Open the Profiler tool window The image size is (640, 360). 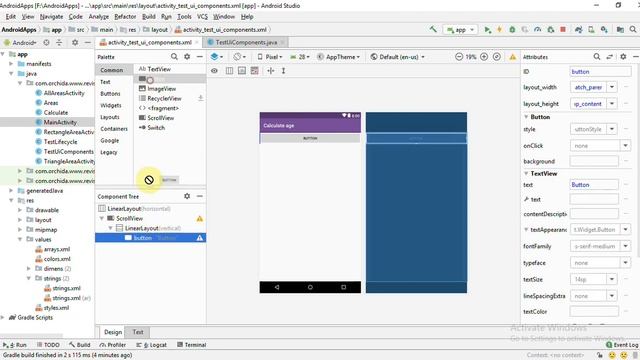[x=113, y=345]
